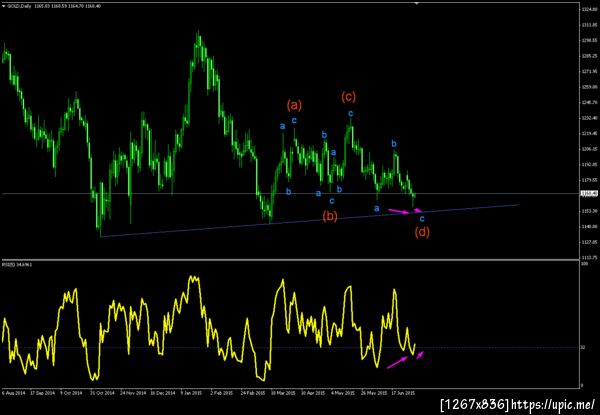Click the 24 Nov 2014 date label

coord(132,393)
